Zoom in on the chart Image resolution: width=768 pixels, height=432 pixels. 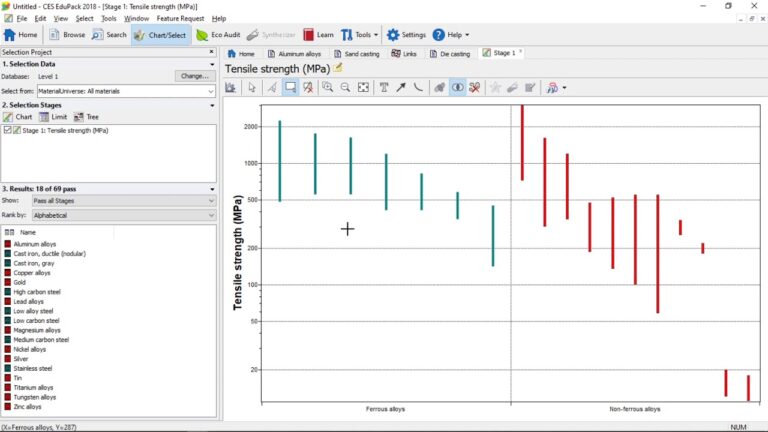(x=328, y=88)
